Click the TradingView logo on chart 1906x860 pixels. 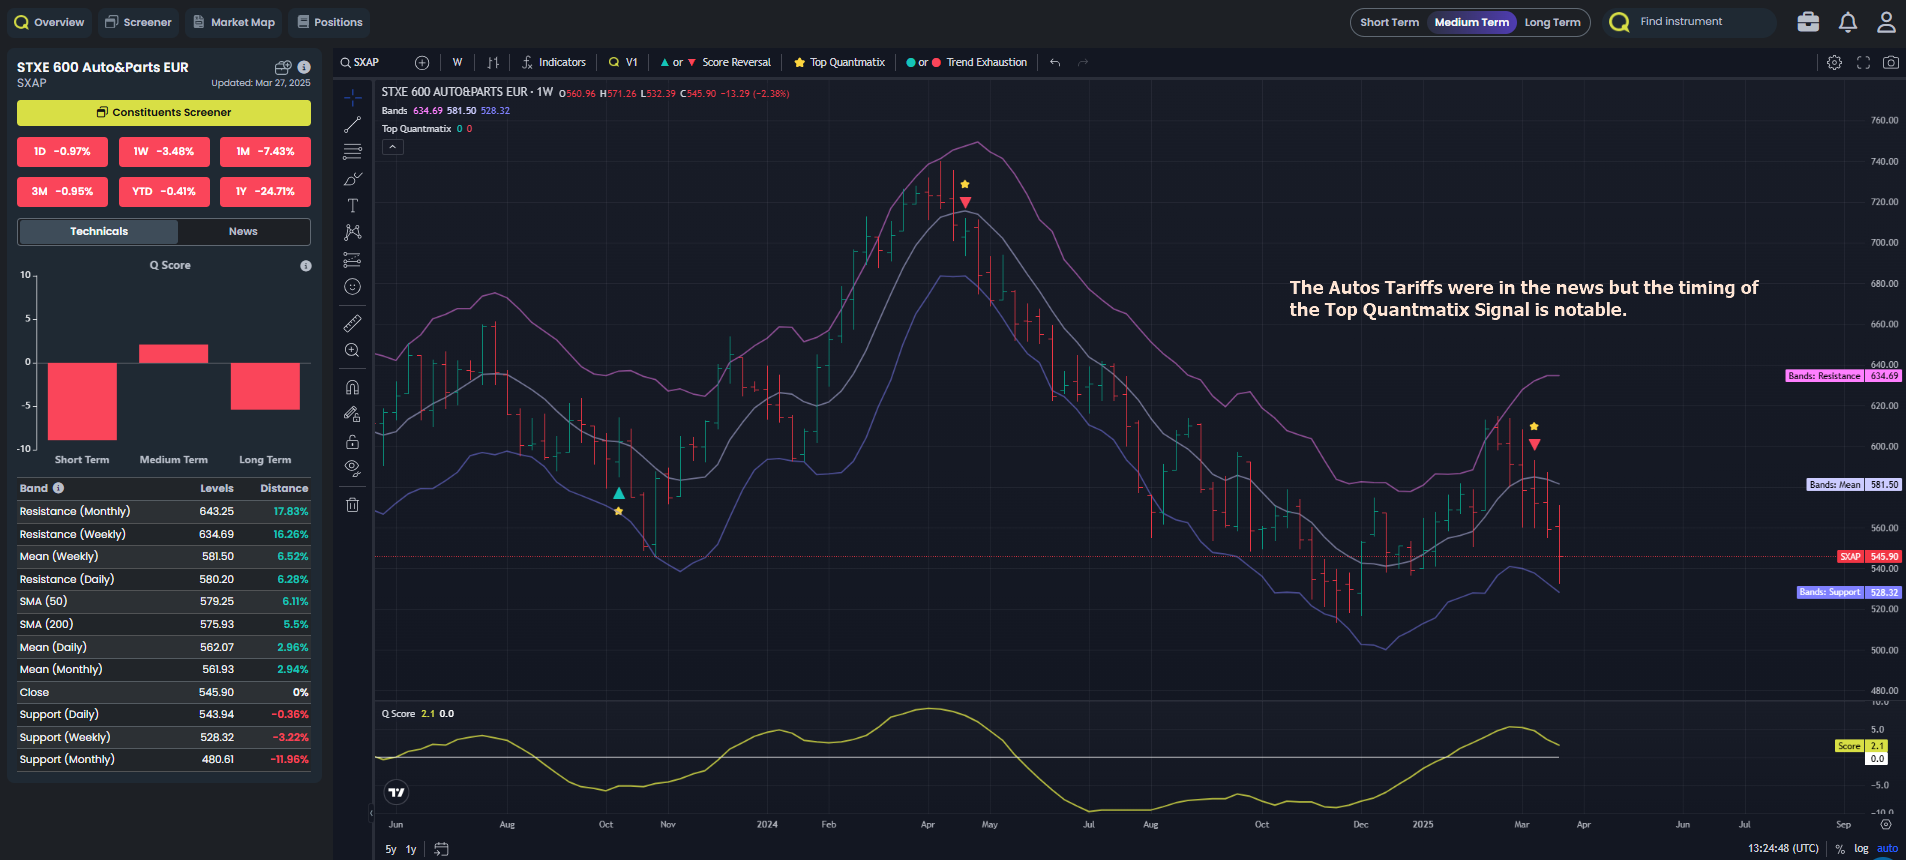tap(397, 792)
